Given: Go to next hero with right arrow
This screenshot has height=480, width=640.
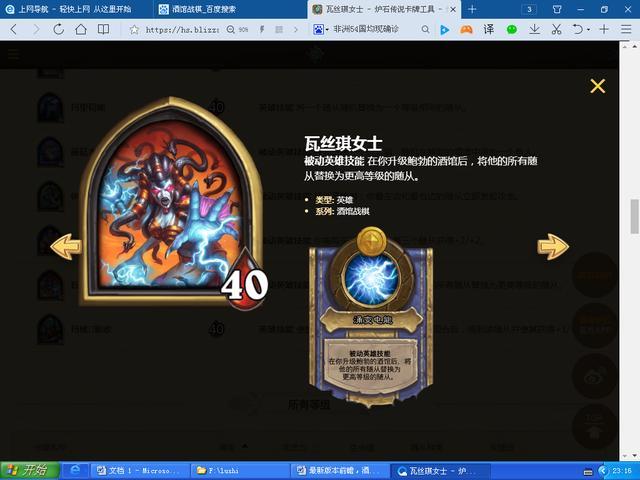Looking at the screenshot, I should pos(553,247).
